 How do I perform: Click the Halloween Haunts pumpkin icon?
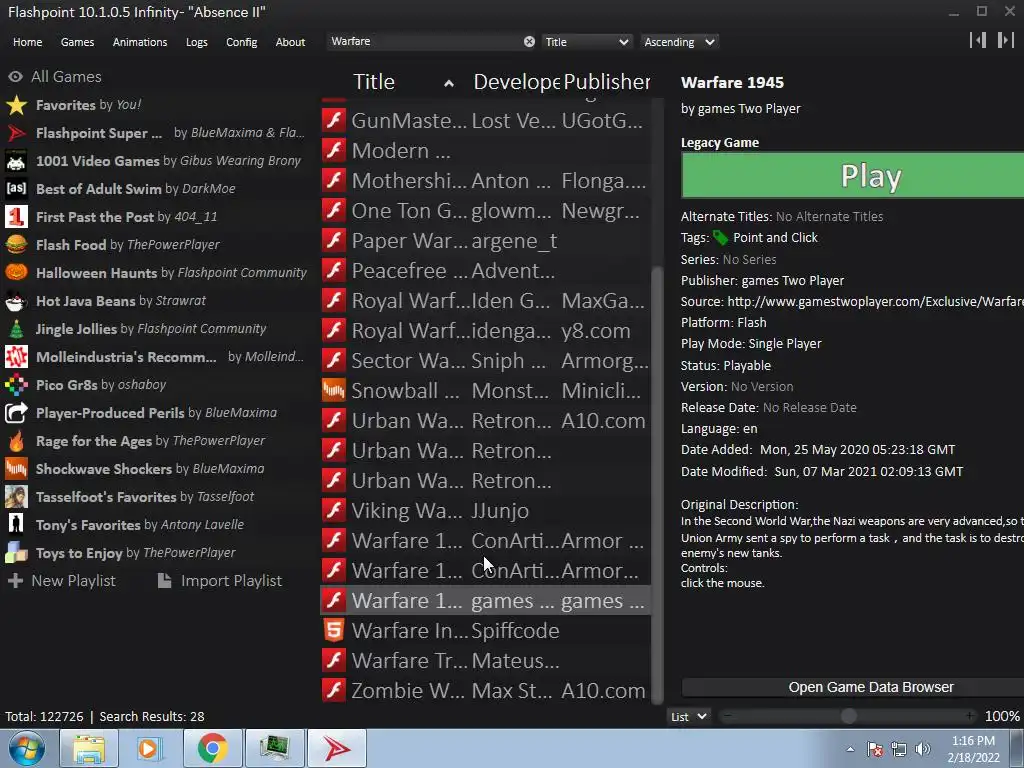(16, 272)
